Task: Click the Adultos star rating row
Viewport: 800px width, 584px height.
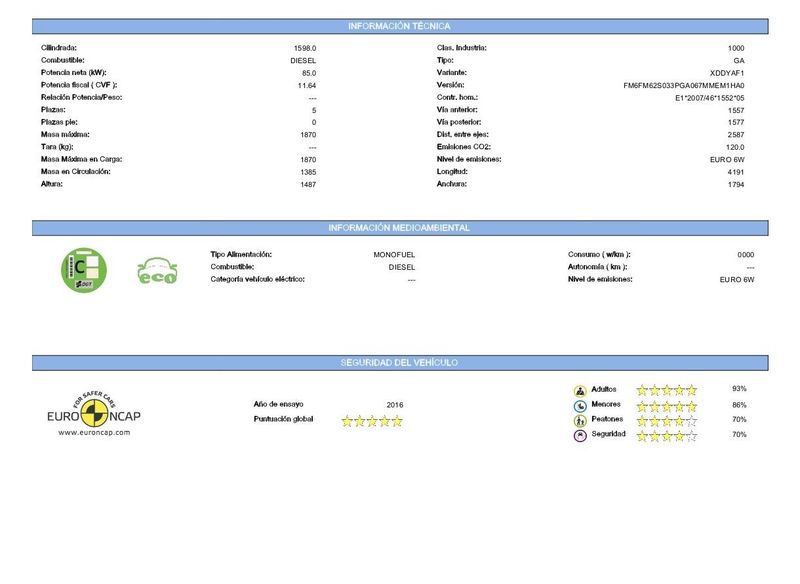Action: [x=666, y=391]
